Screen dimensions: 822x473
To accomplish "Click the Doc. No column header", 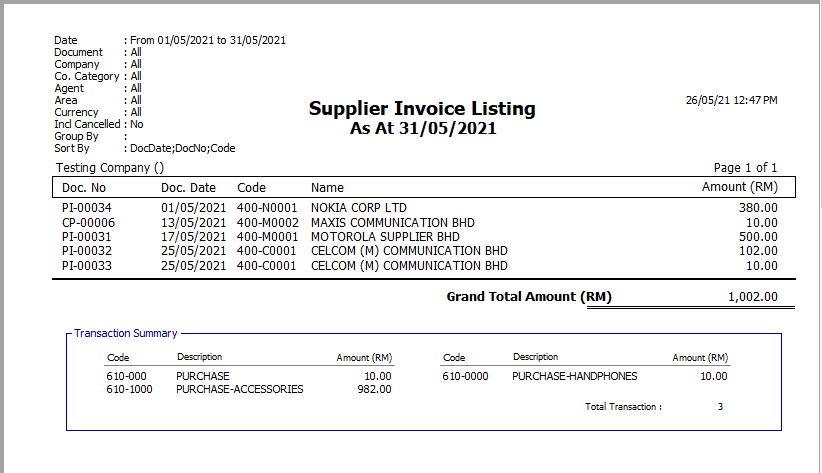I will 84,187.
